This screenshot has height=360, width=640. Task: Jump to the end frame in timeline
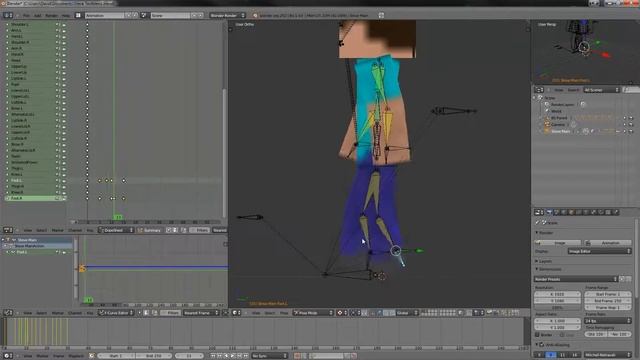pos(246,356)
